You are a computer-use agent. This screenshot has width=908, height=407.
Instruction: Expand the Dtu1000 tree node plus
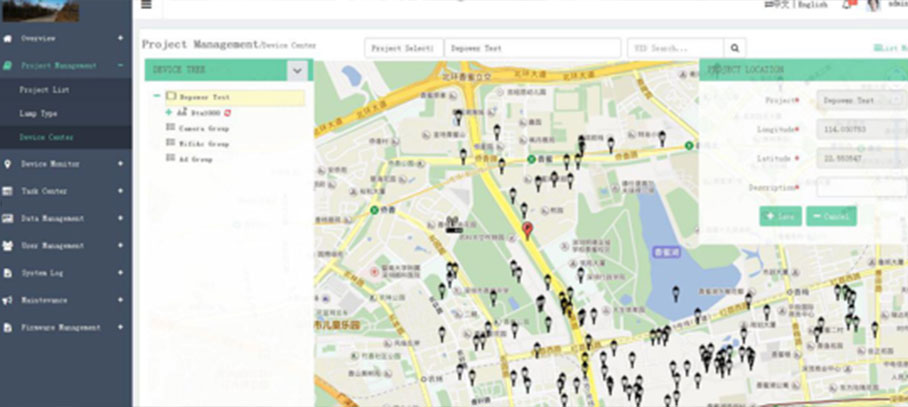click(169, 112)
